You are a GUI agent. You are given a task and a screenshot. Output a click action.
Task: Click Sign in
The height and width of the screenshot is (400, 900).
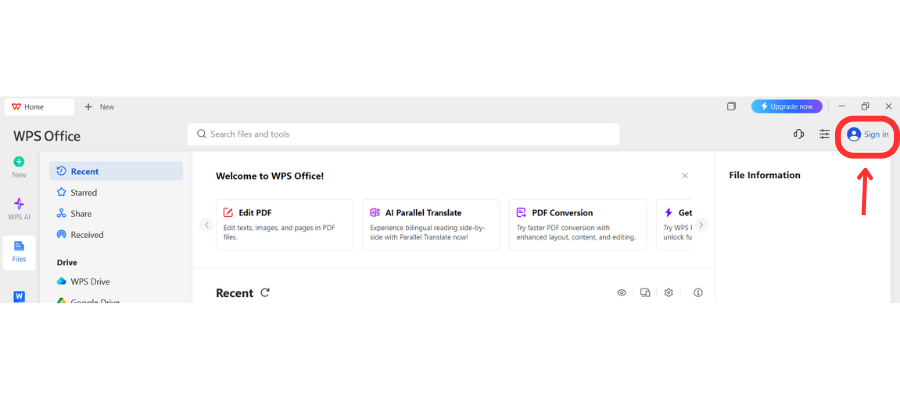(x=868, y=134)
